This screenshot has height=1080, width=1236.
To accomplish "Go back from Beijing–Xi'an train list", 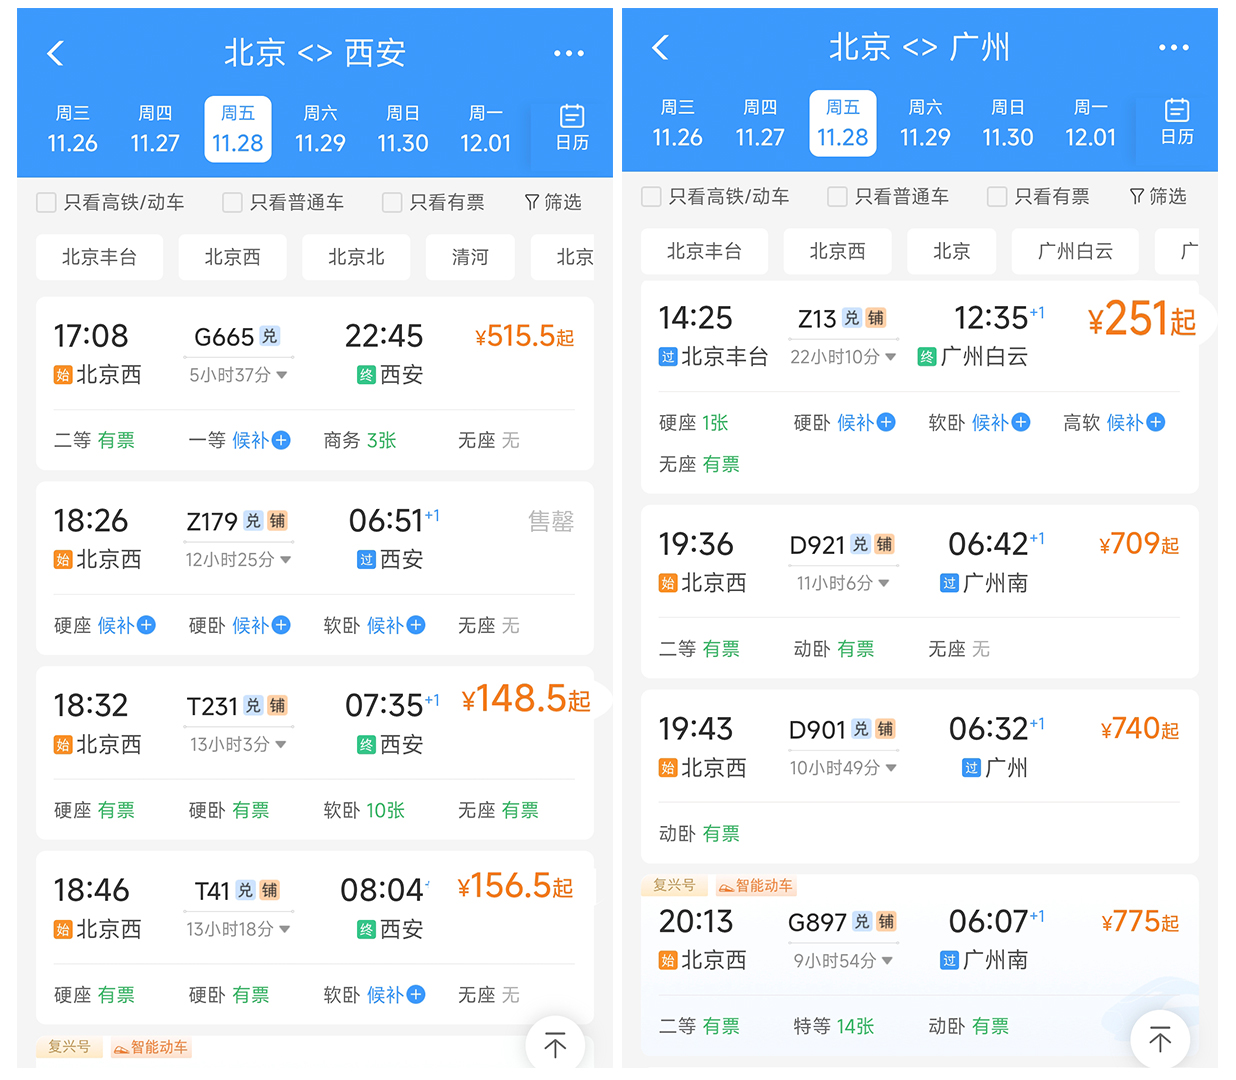I will click(x=56, y=53).
